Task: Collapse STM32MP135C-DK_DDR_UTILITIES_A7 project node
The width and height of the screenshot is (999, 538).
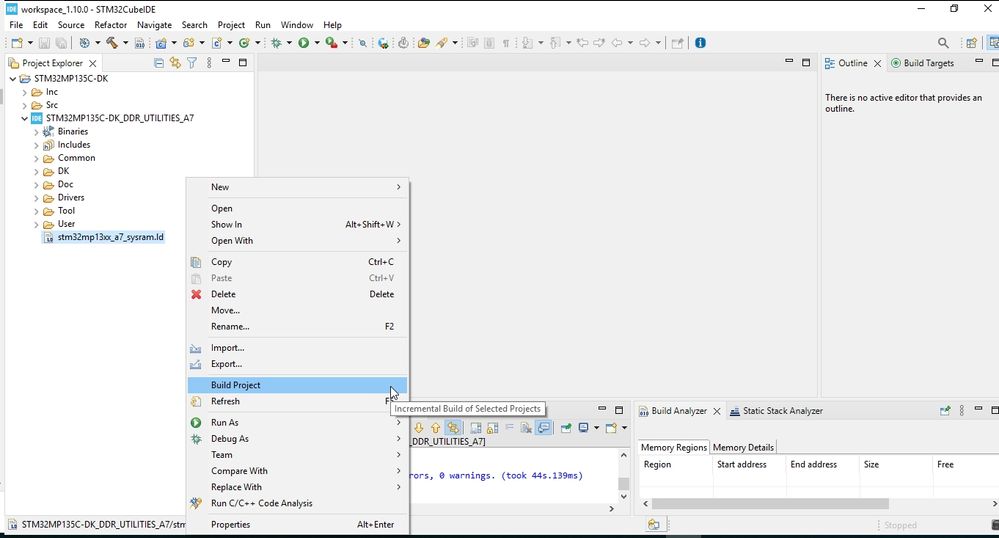Action: click(x=25, y=118)
